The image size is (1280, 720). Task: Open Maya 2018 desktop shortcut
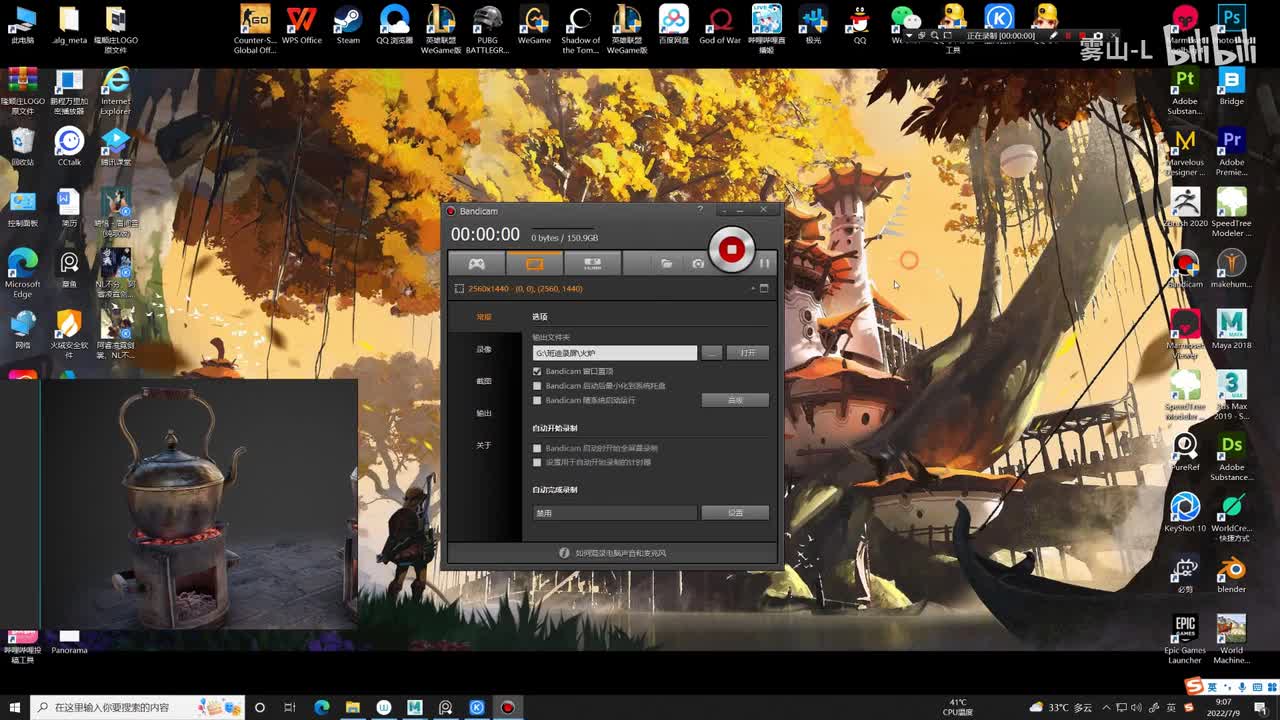click(1232, 330)
